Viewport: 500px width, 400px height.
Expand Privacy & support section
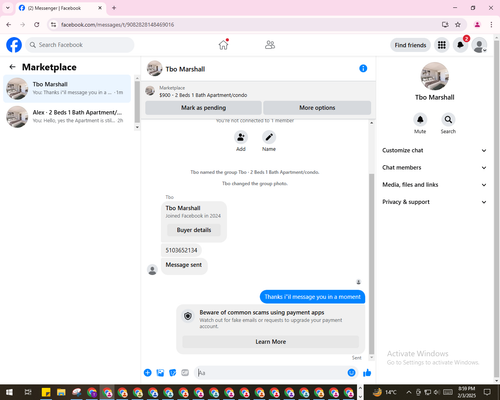(x=434, y=202)
